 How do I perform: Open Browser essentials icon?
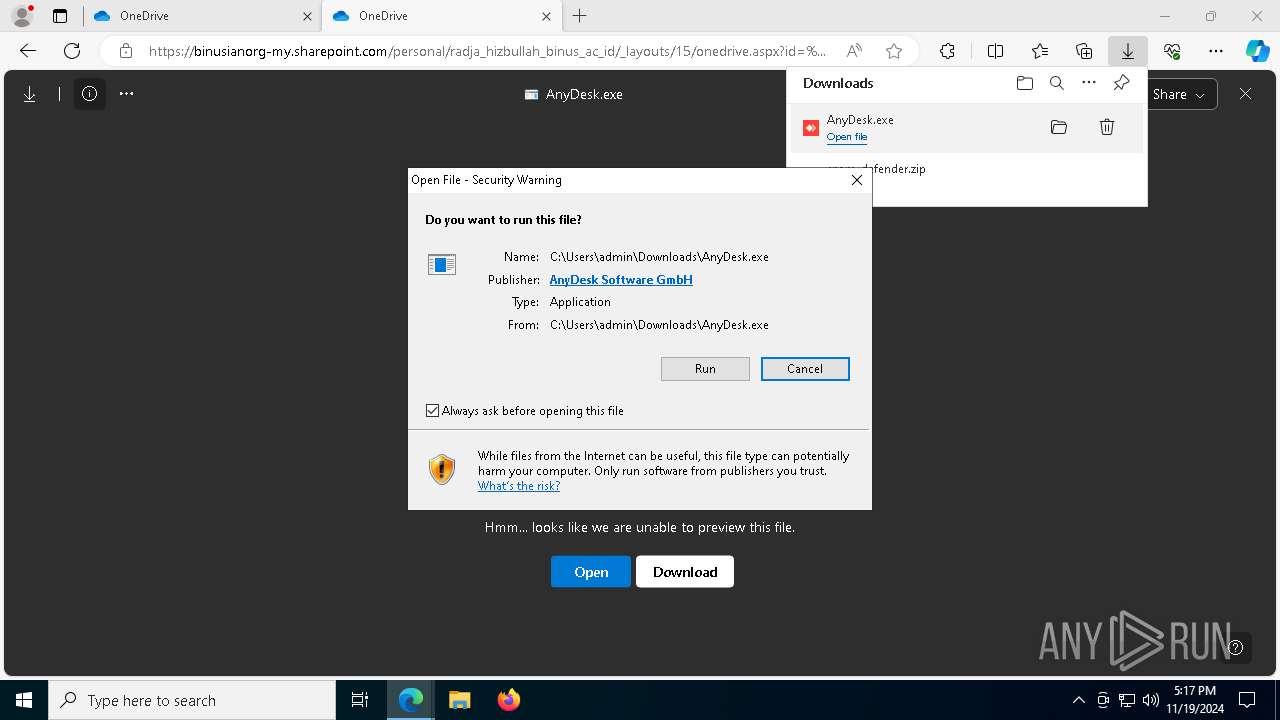pyautogui.click(x=1172, y=51)
